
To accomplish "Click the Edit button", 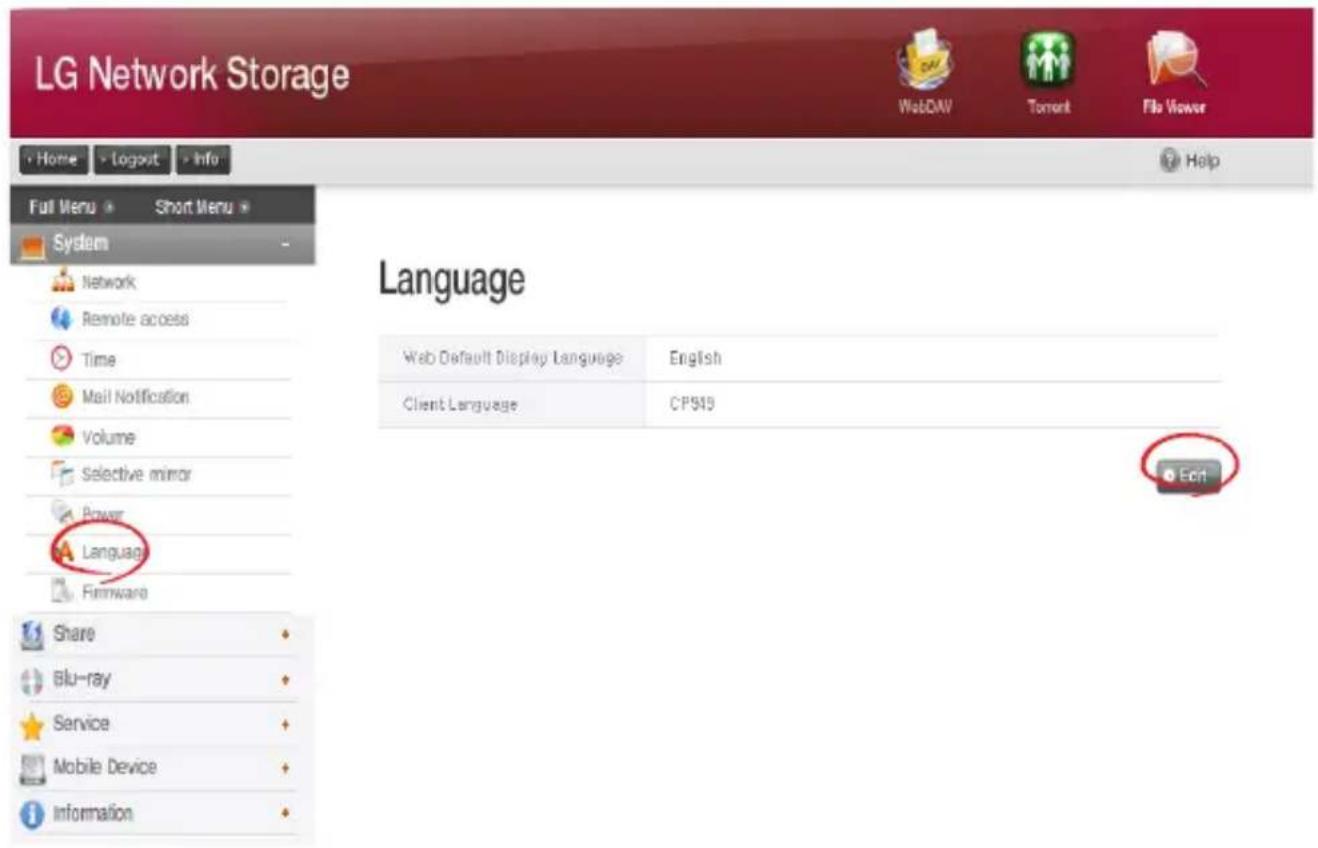I will pos(1188,476).
